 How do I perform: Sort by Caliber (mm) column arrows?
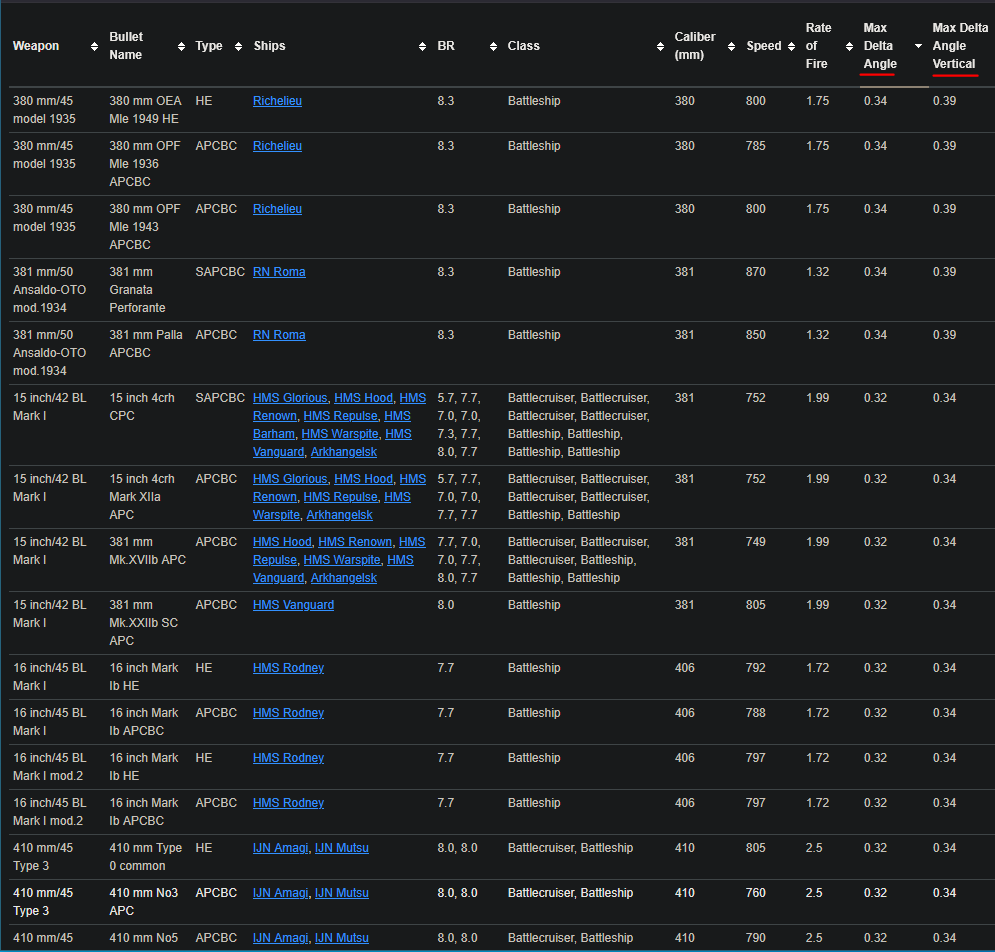pyautogui.click(x=732, y=46)
